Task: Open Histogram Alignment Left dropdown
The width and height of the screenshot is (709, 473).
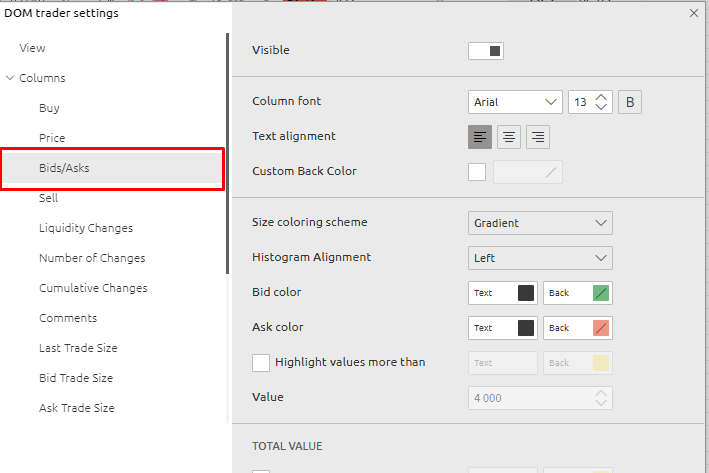Action: [540, 258]
